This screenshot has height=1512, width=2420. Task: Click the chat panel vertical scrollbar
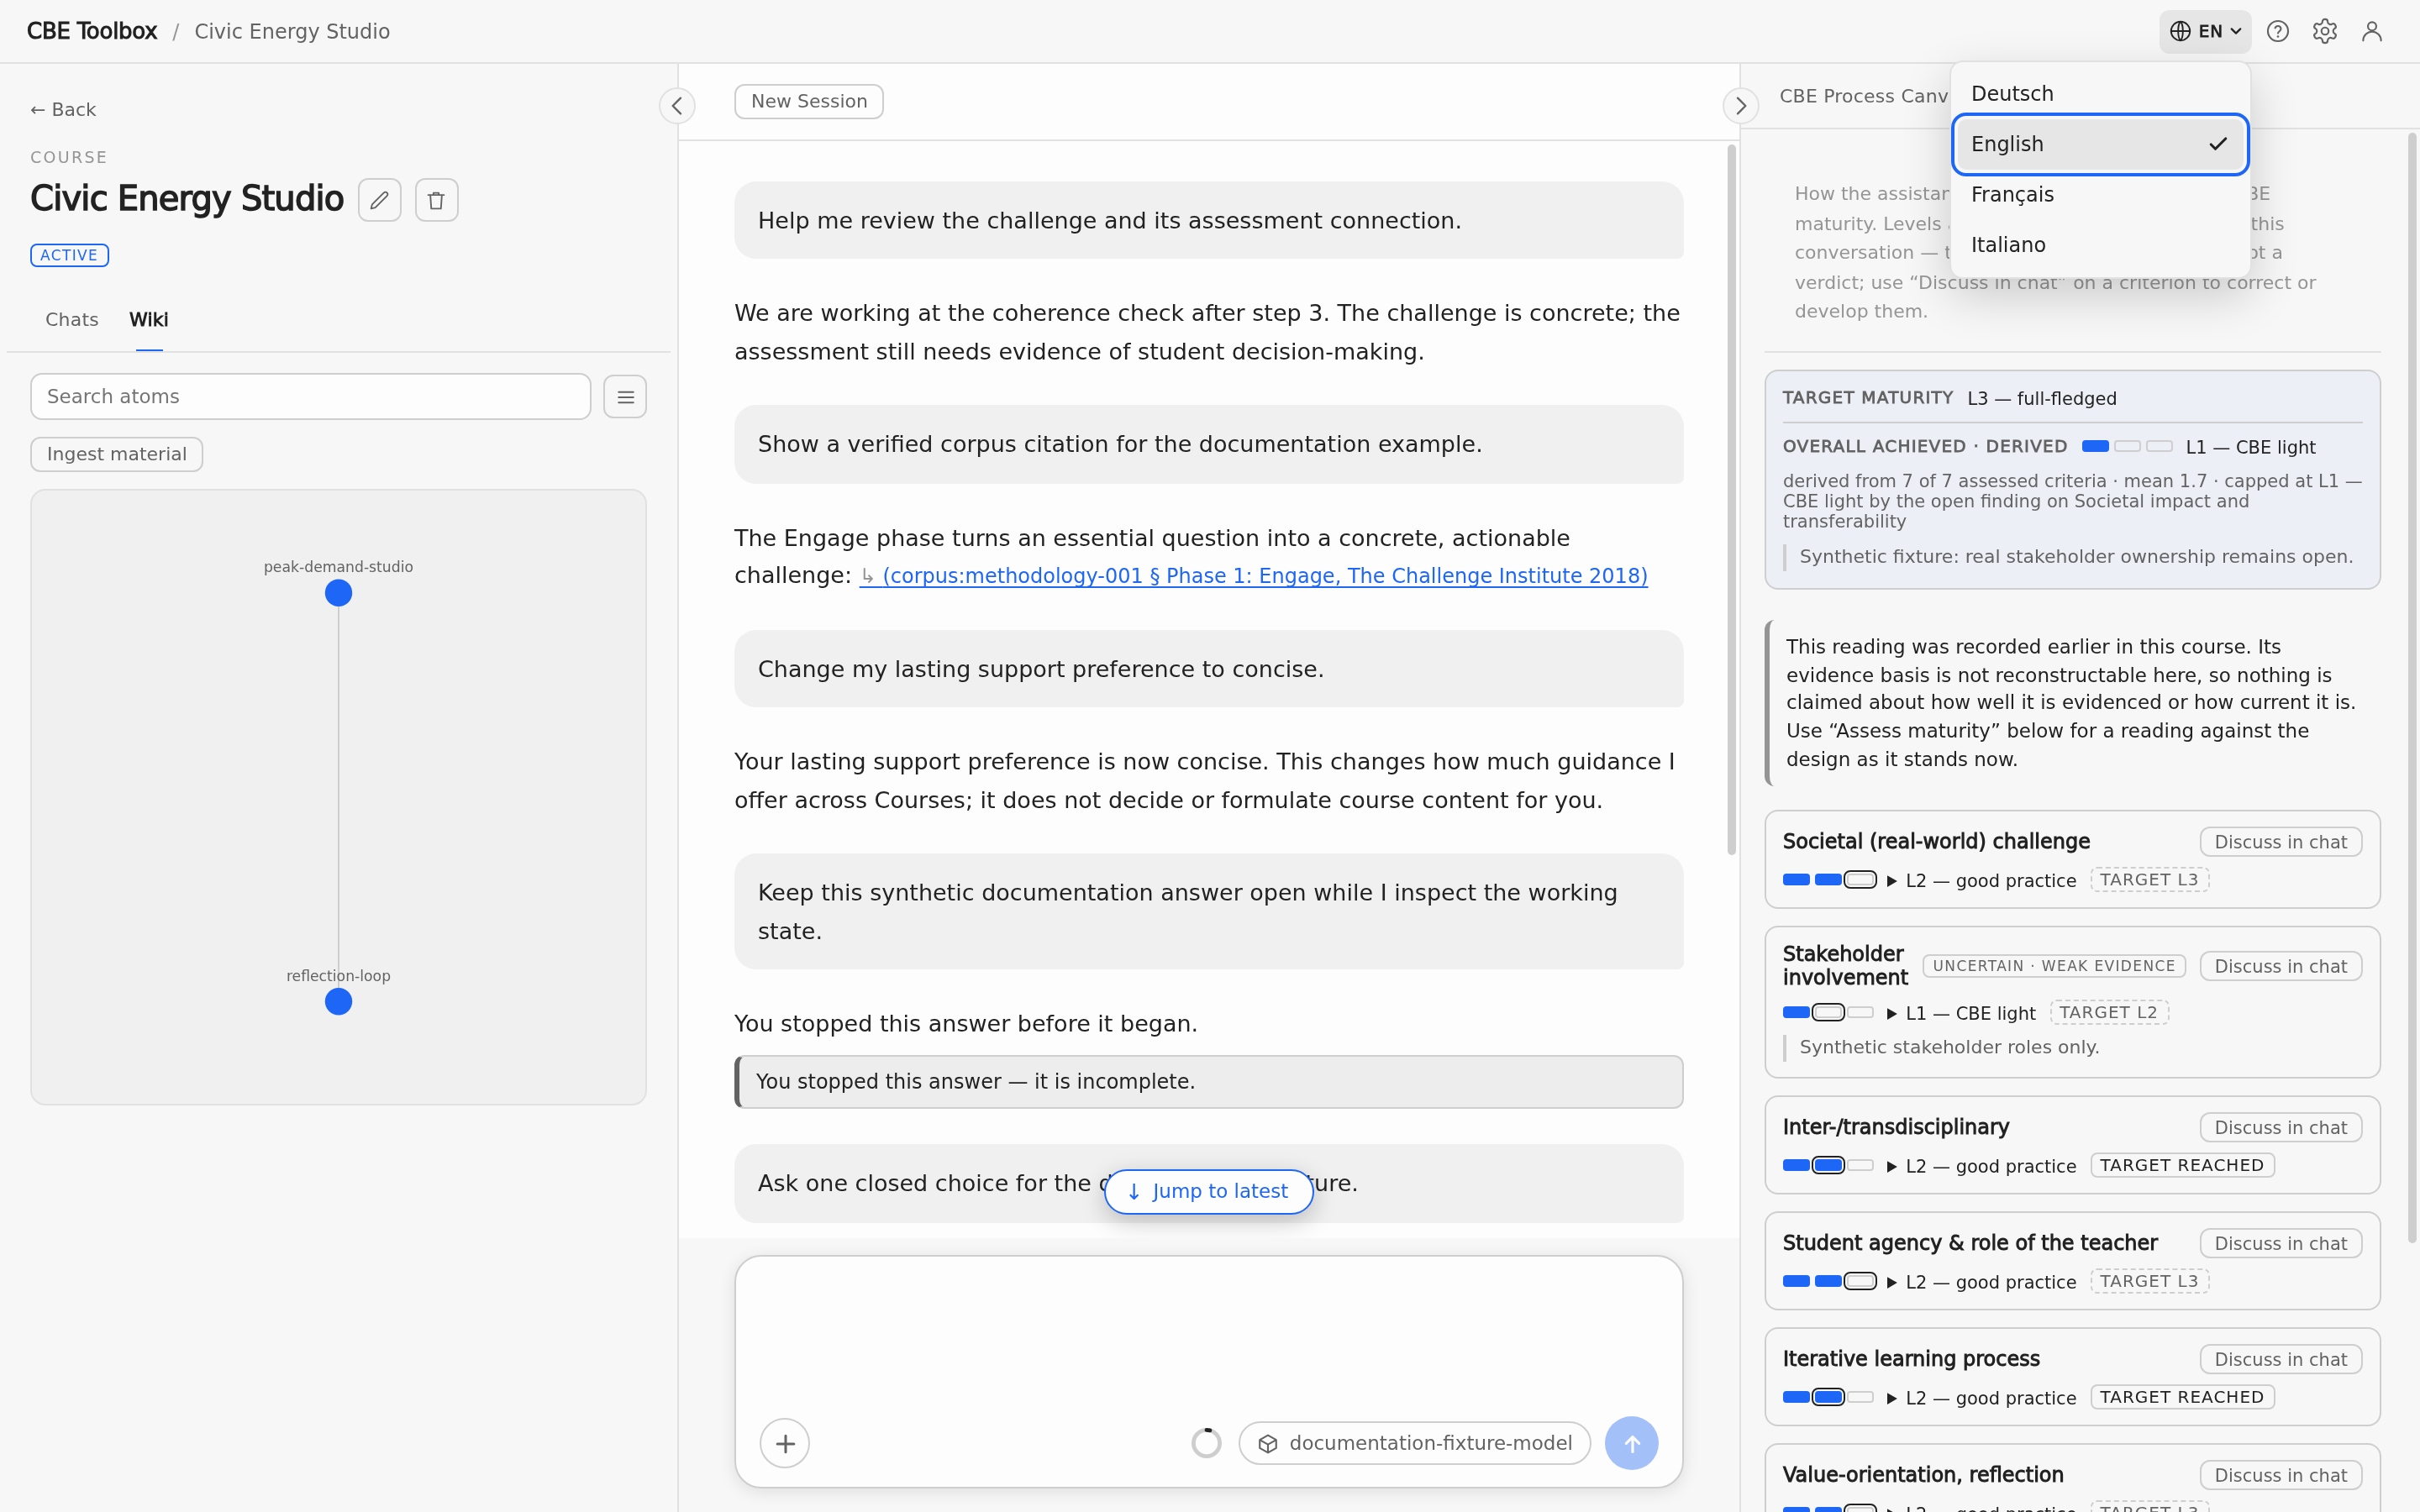(1731, 500)
